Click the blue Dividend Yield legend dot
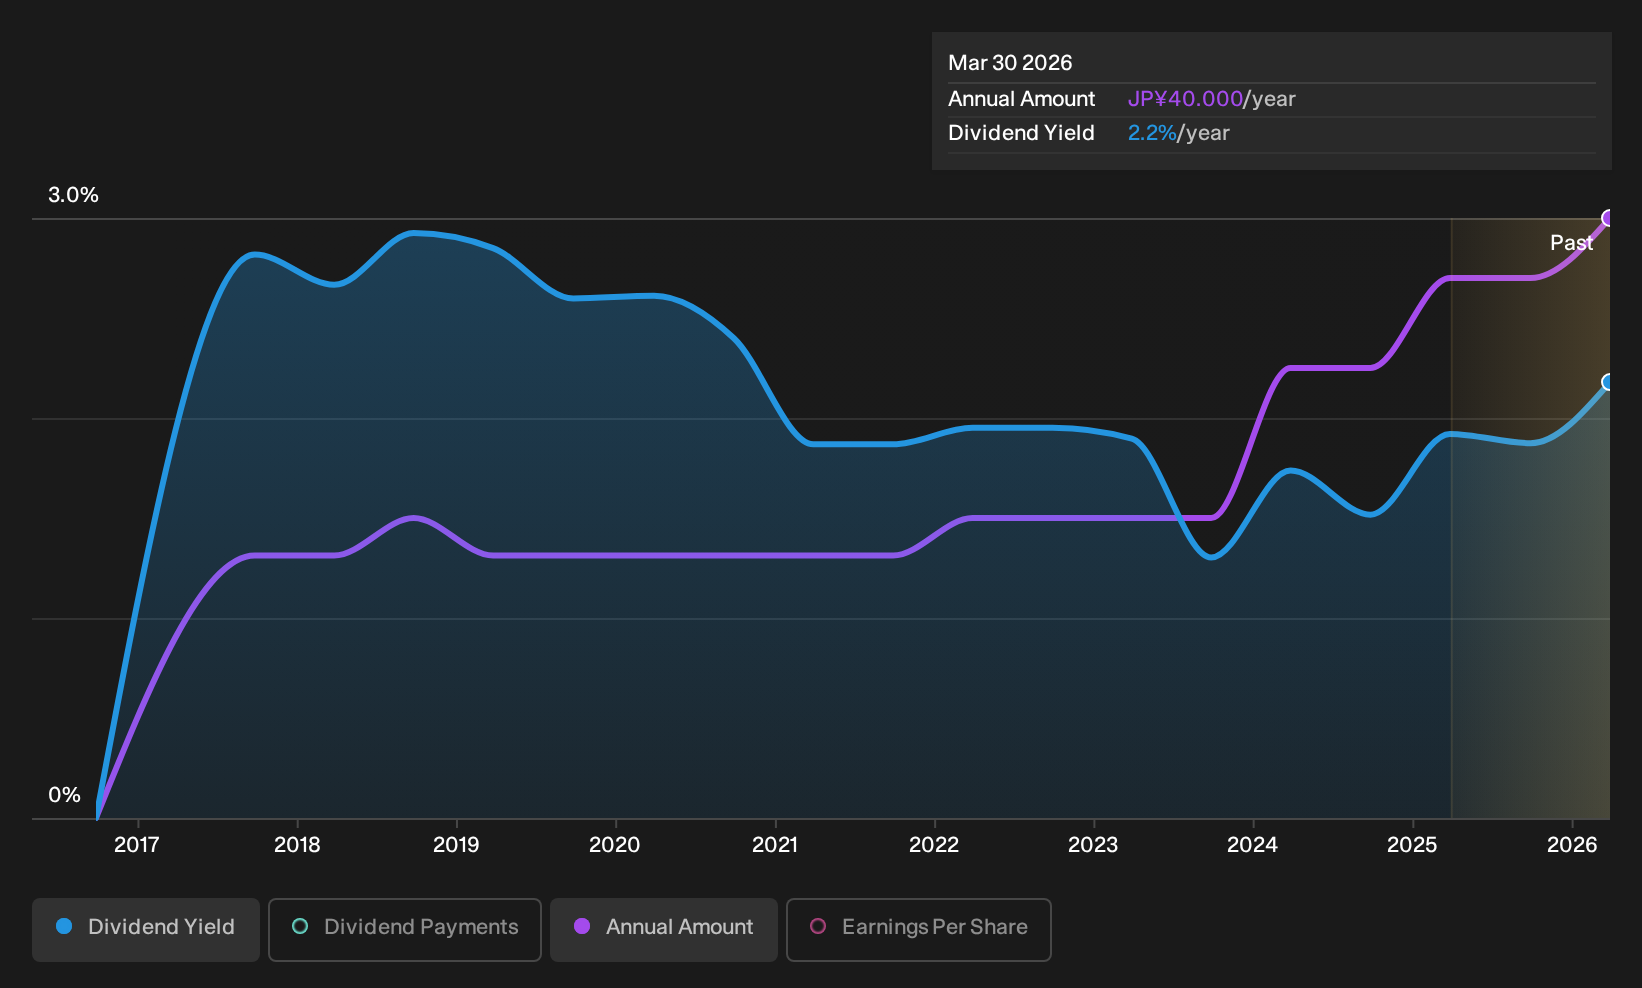 pyautogui.click(x=64, y=926)
